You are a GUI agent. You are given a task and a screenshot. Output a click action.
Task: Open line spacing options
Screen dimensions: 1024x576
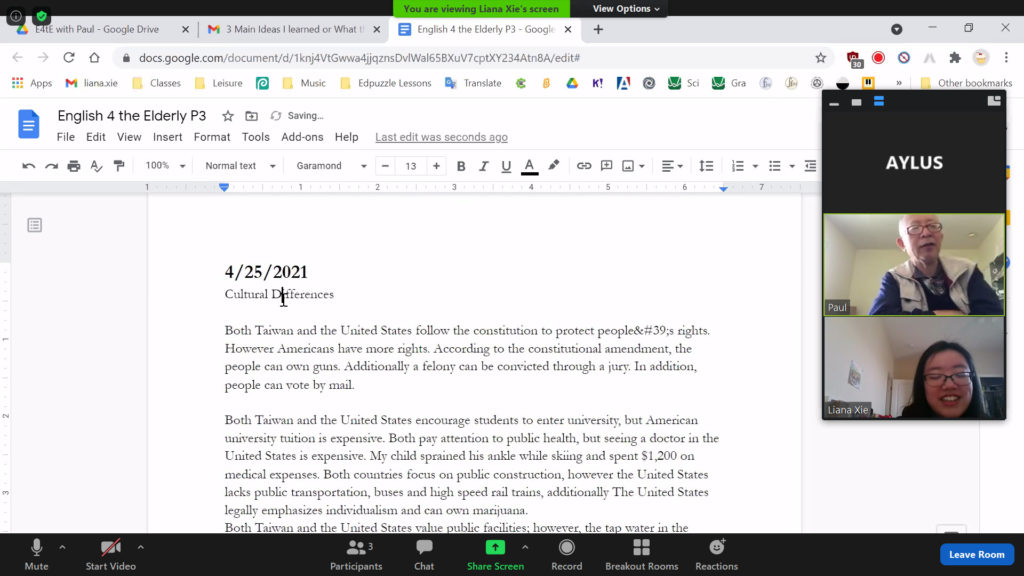click(x=706, y=166)
